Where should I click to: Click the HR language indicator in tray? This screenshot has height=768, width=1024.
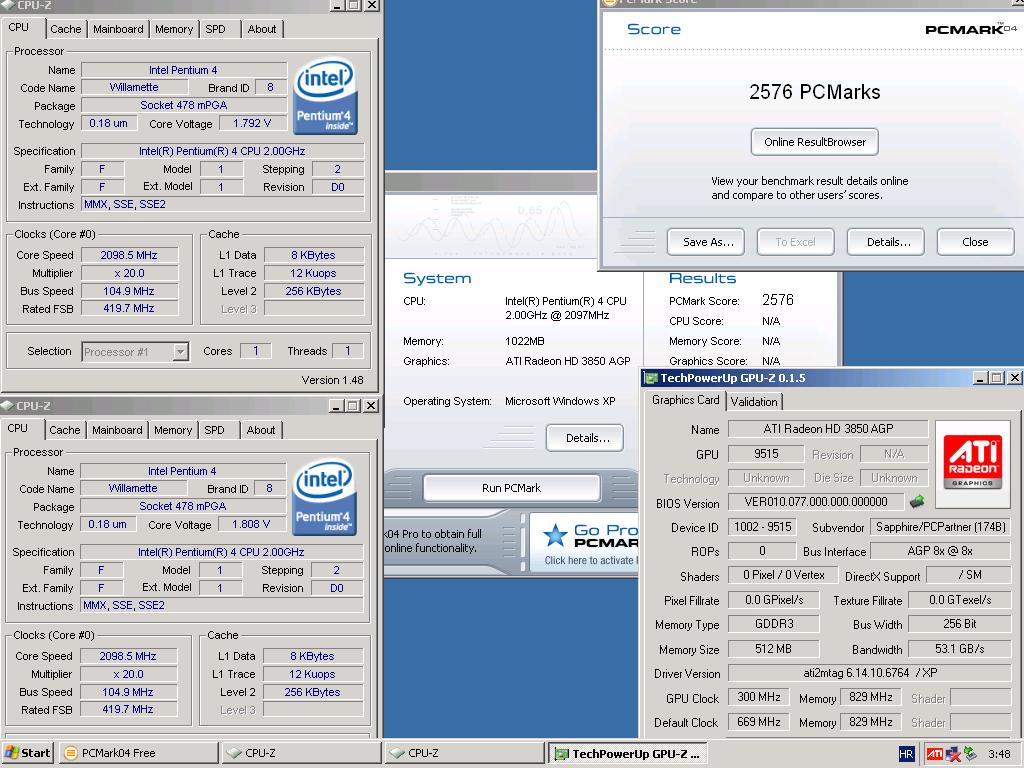tap(906, 754)
